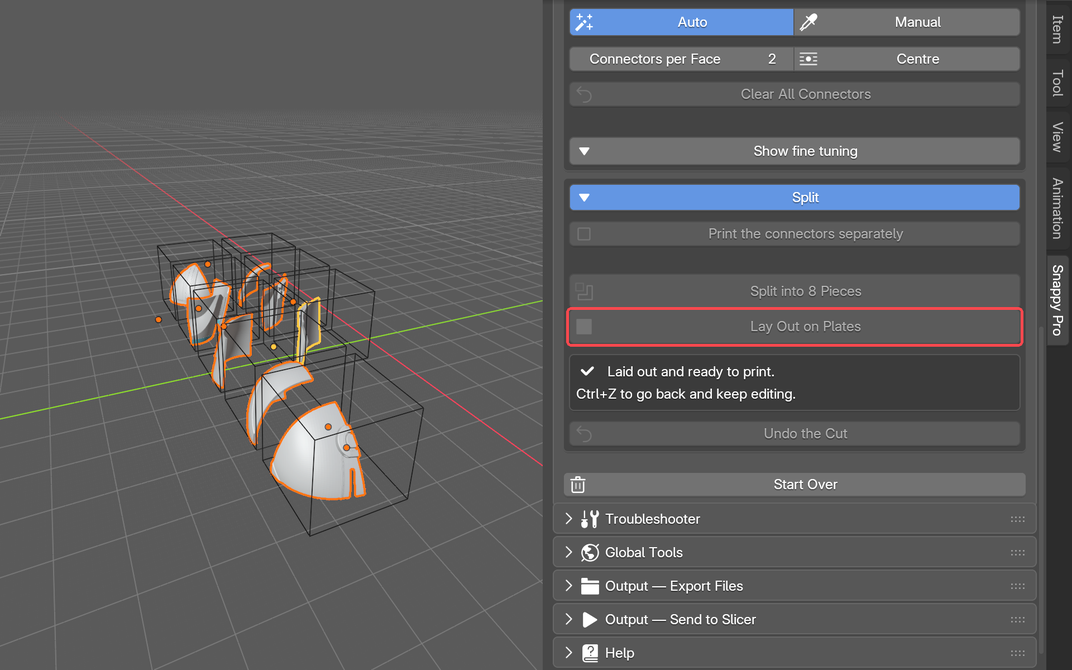
Task: Click the folder icon for Export Files
Action: 589,586
